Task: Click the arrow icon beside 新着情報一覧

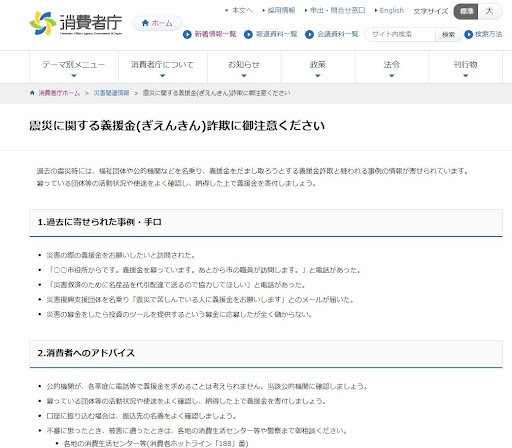Action: (x=187, y=34)
